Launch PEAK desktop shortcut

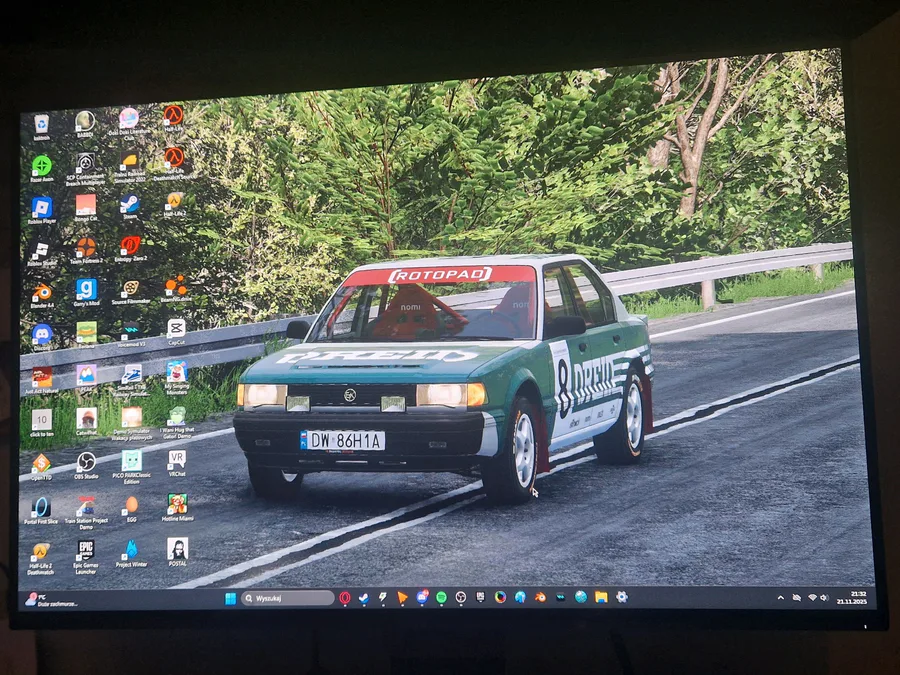(86, 379)
